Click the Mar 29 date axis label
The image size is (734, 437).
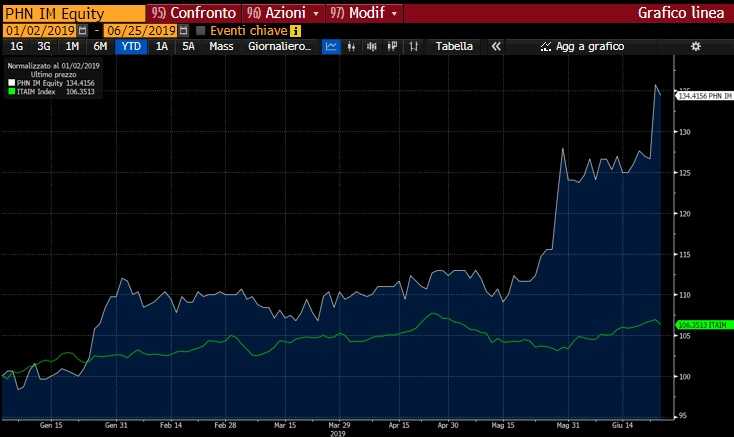339,425
